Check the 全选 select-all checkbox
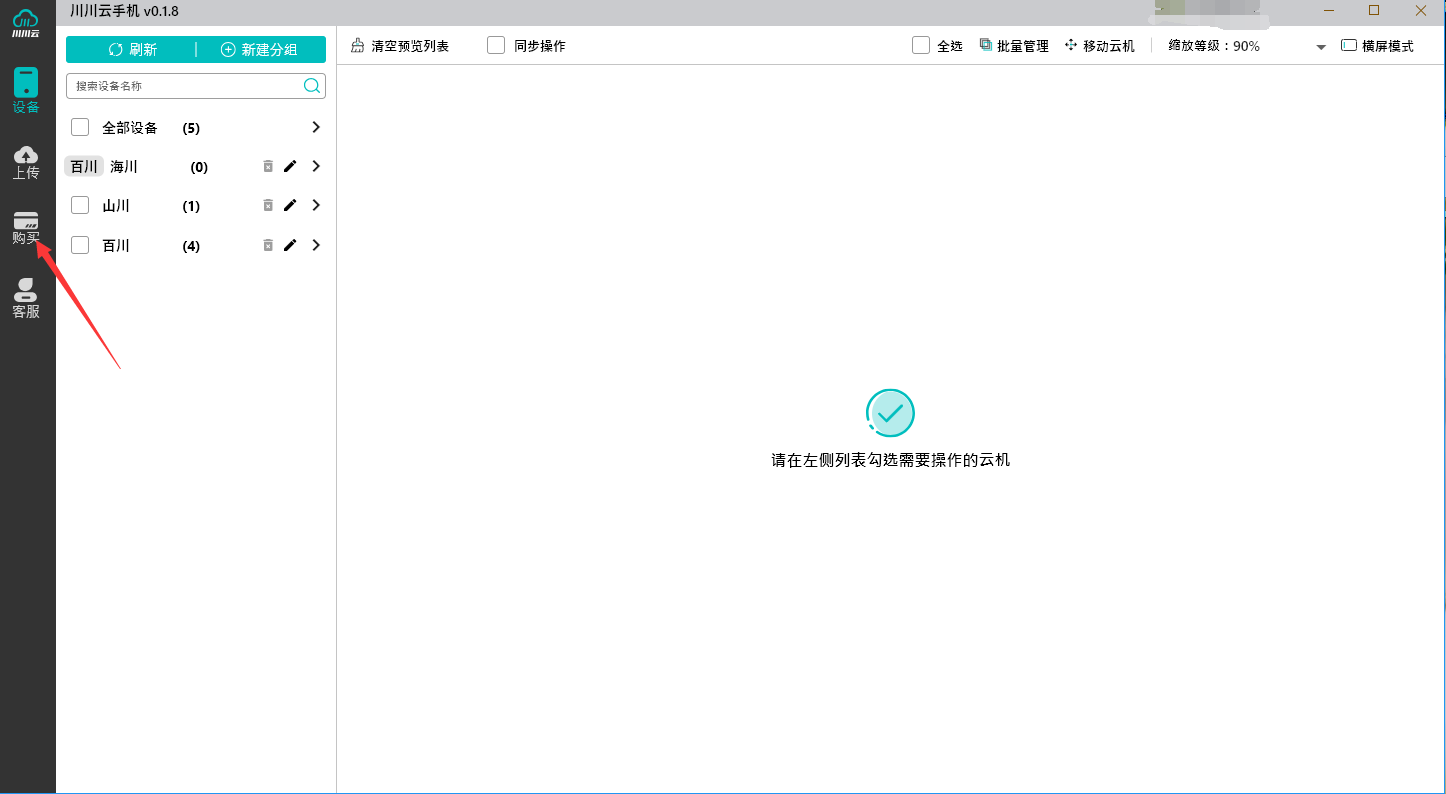The width and height of the screenshot is (1446, 794). [x=920, y=45]
